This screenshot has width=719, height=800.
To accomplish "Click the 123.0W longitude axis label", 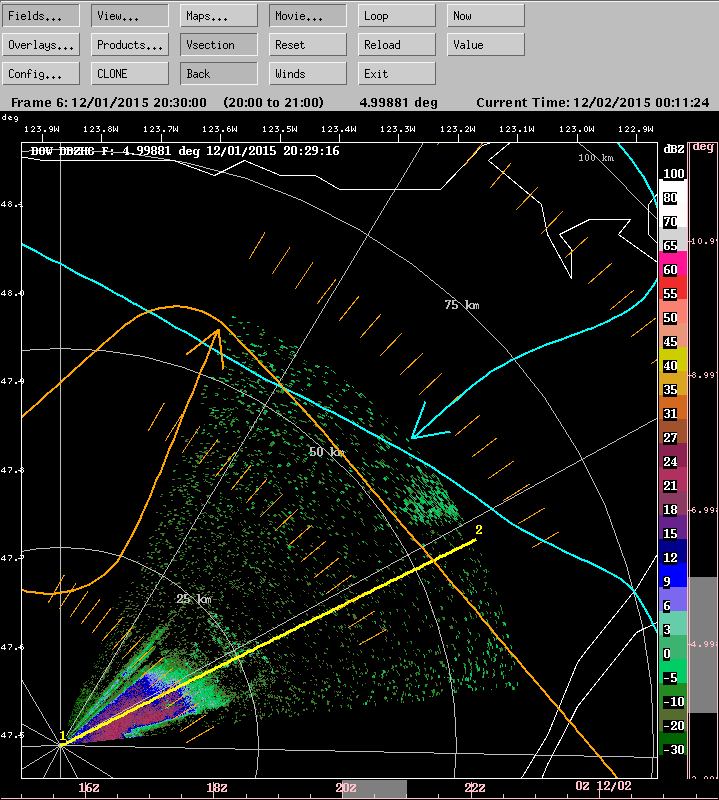I will coord(577,129).
